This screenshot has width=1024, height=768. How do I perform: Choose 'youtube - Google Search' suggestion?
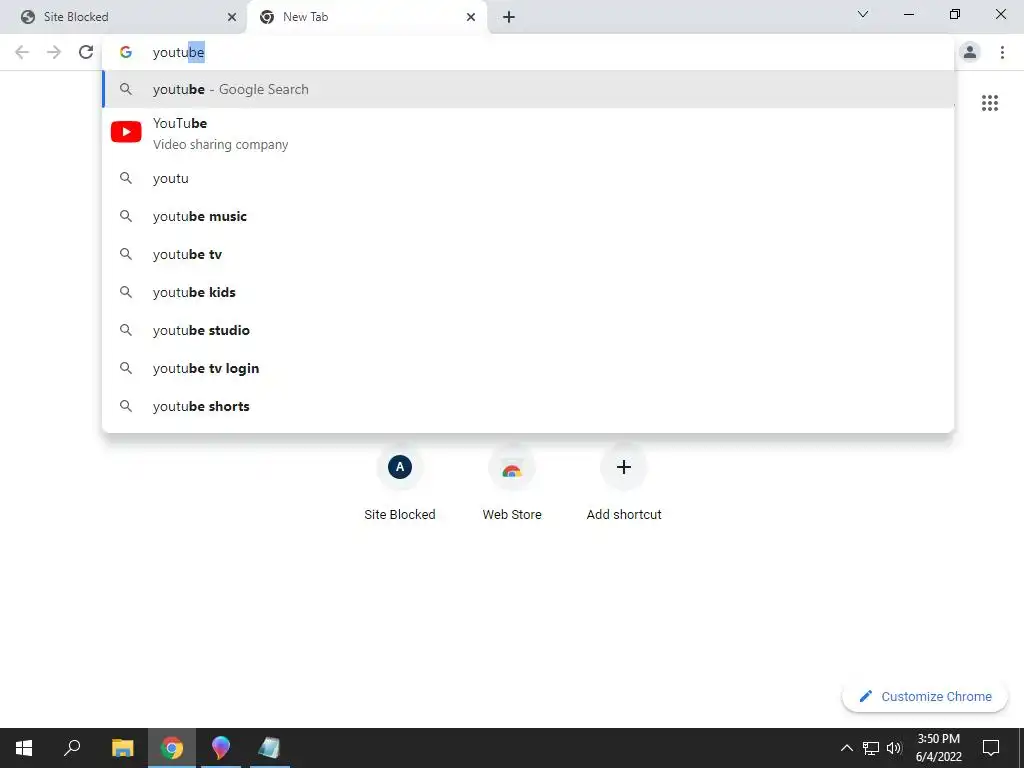(528, 89)
